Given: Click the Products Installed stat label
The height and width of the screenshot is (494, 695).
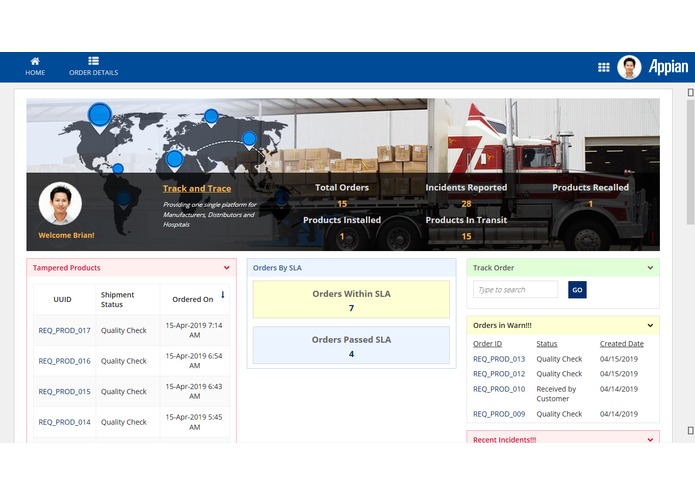Looking at the screenshot, I should coord(342,220).
